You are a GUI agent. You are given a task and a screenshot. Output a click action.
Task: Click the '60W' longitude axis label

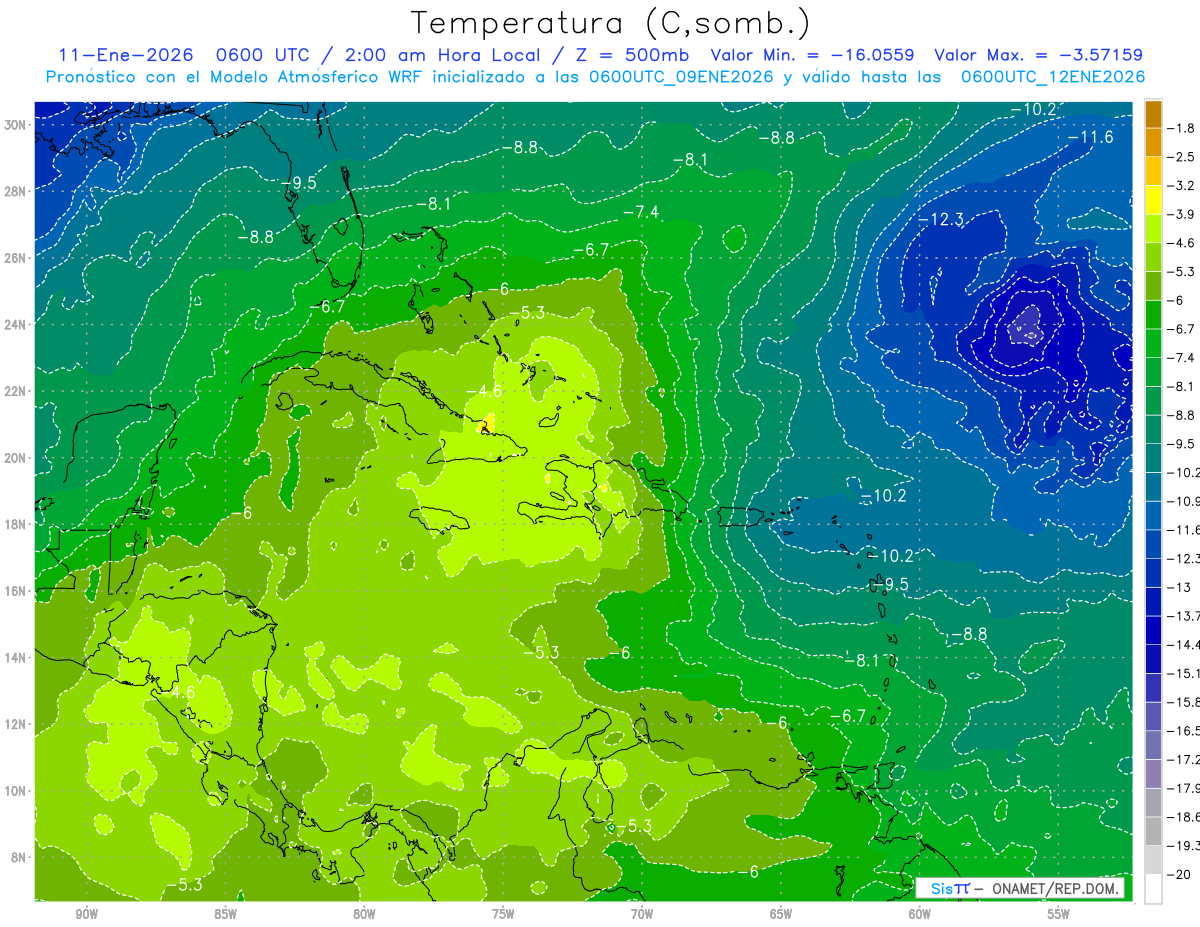tap(920, 914)
